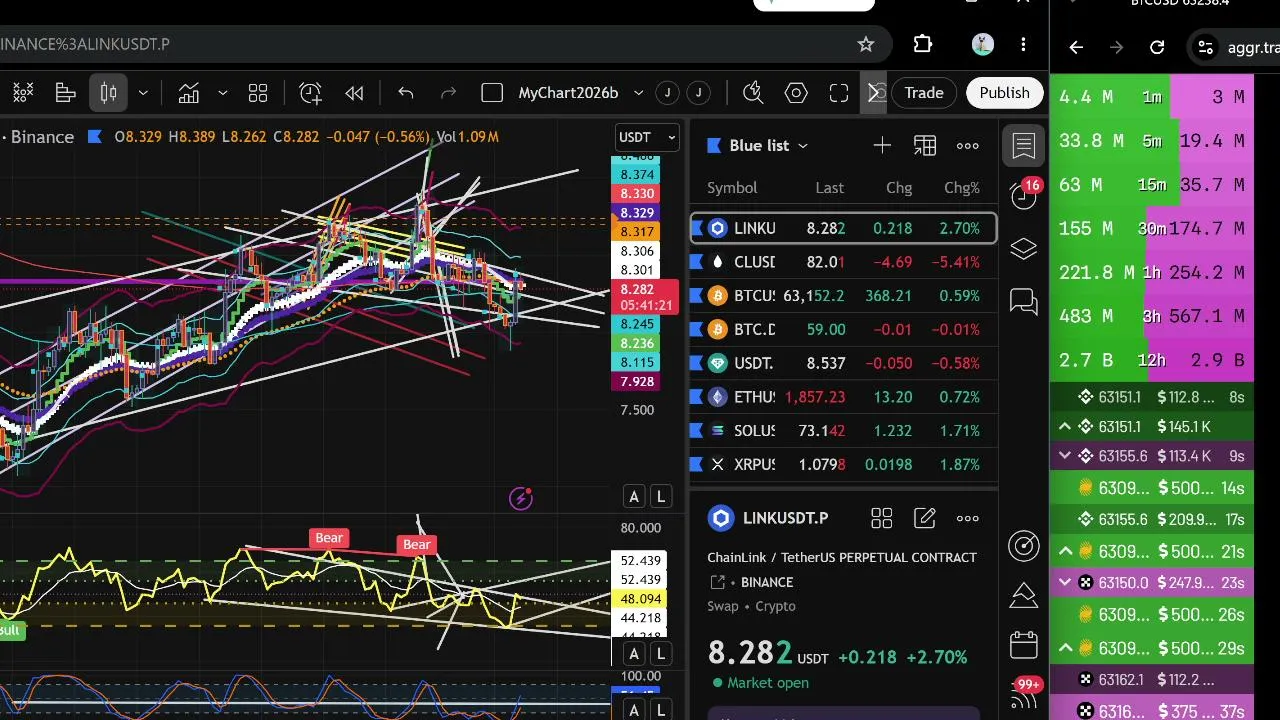The width and height of the screenshot is (1280, 720).
Task: Click the Publish button
Action: [x=1004, y=93]
